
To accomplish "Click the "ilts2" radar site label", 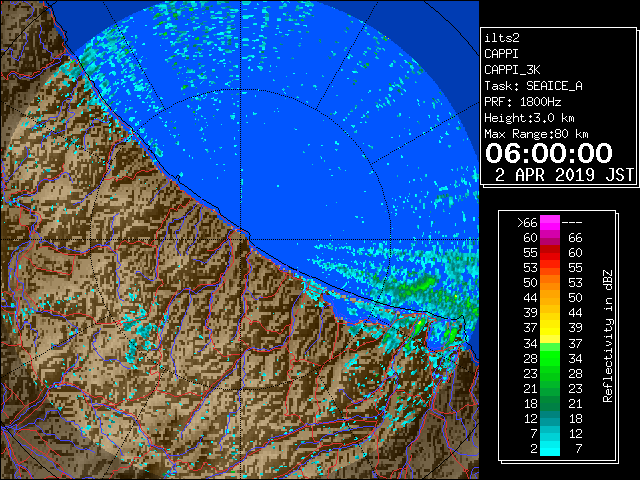I will (x=502, y=38).
